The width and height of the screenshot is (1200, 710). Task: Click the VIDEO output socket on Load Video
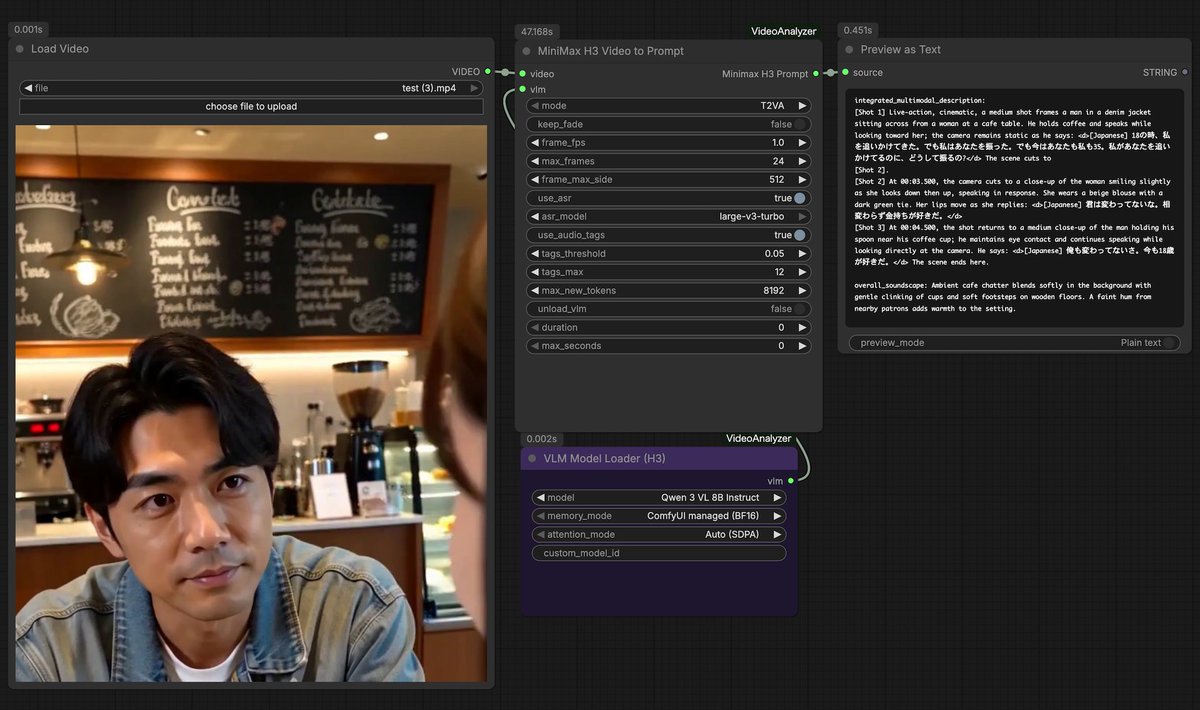tap(488, 71)
